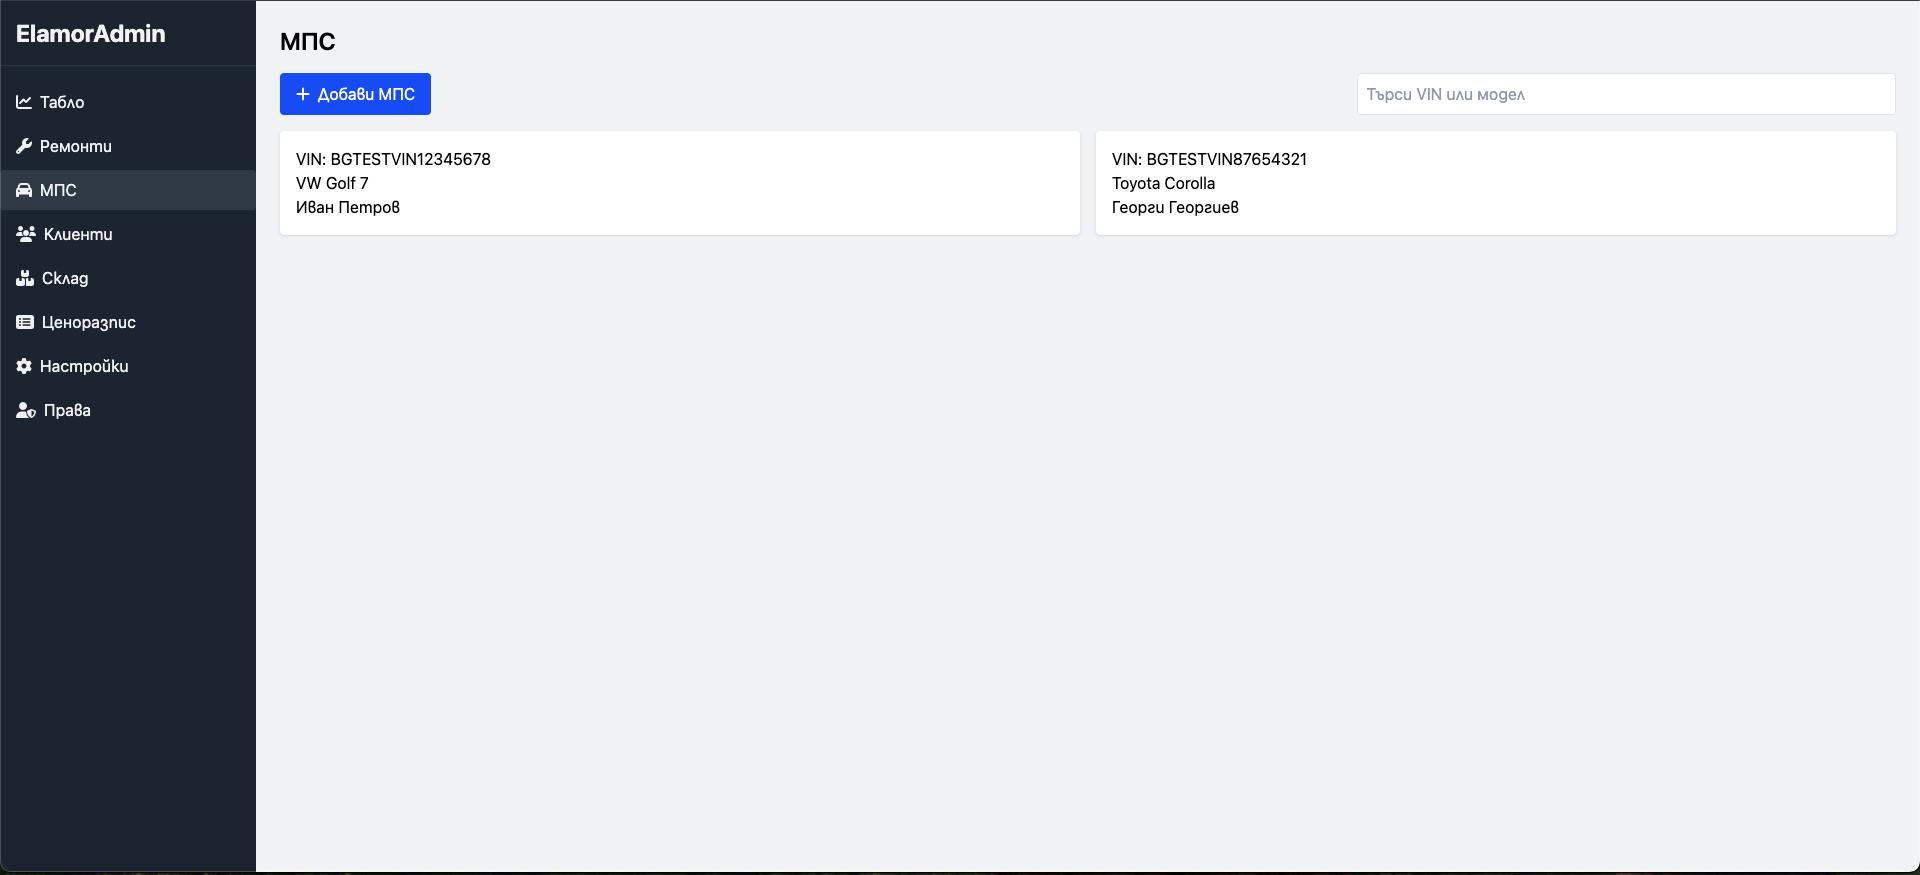Focus the VIN or model search field

point(1625,94)
